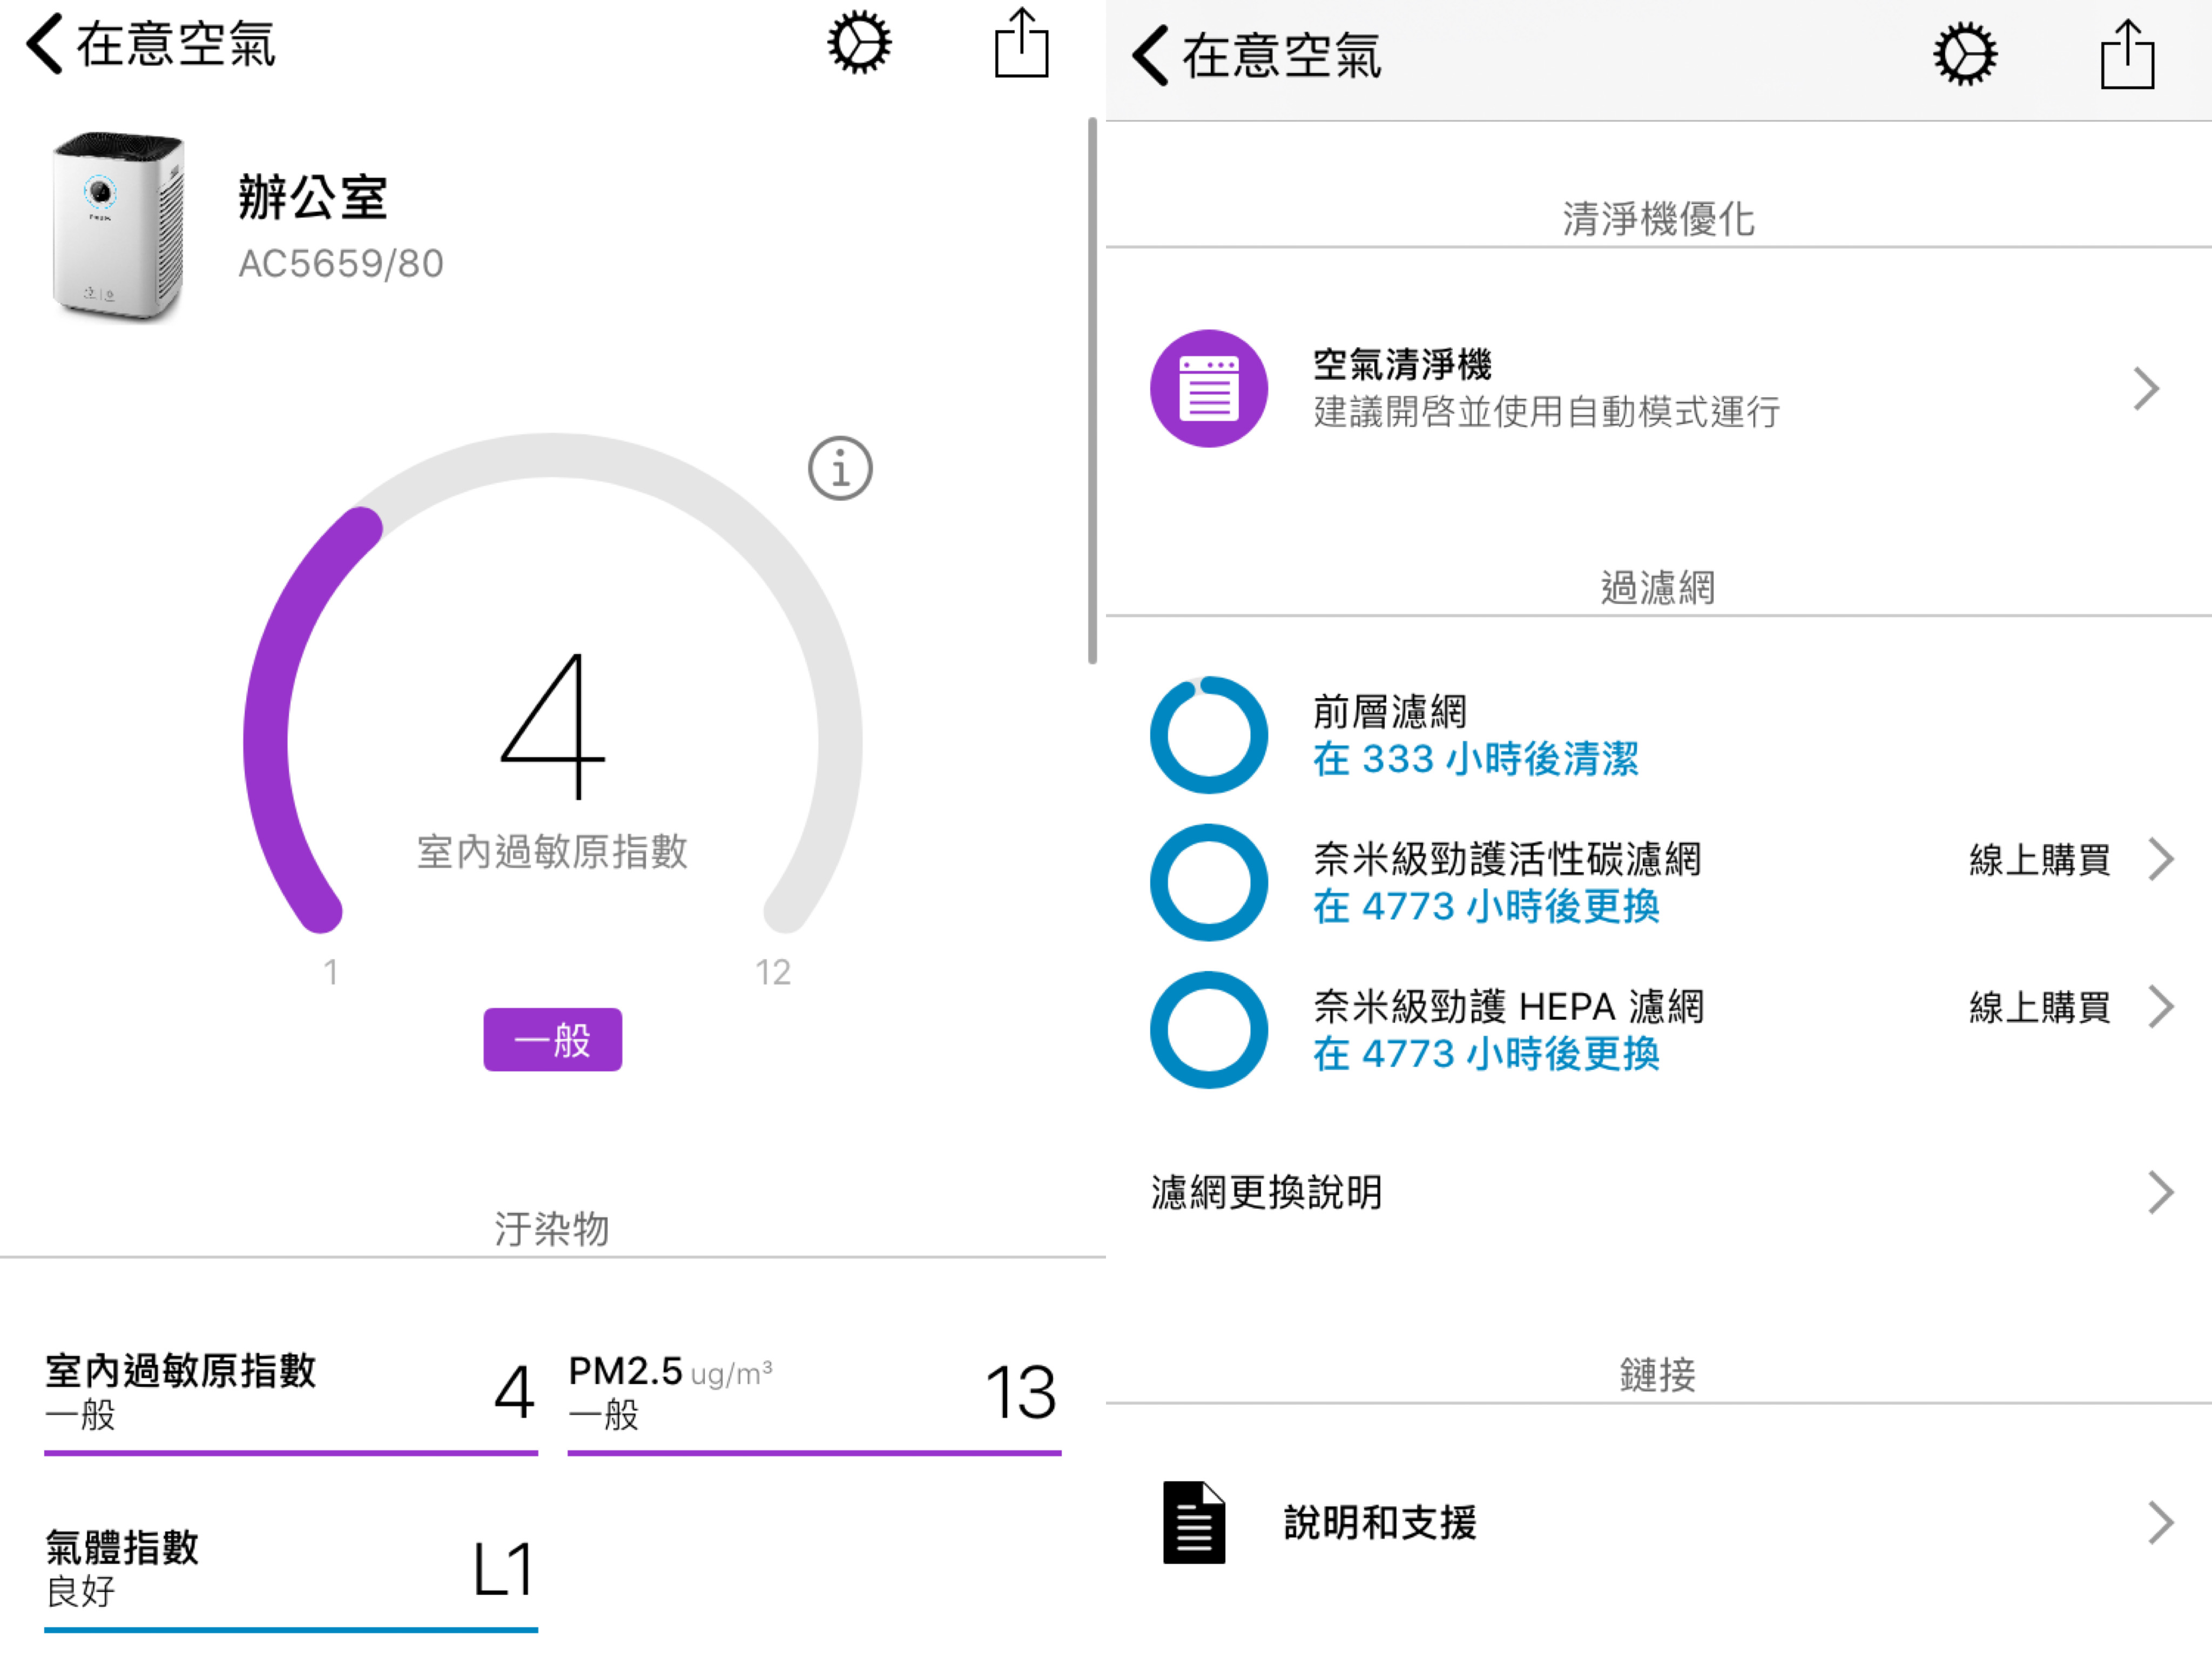Viewport: 2212px width, 1659px height.
Task: Tap 線上購買 for the HEPA filter
Action: coord(2040,1007)
